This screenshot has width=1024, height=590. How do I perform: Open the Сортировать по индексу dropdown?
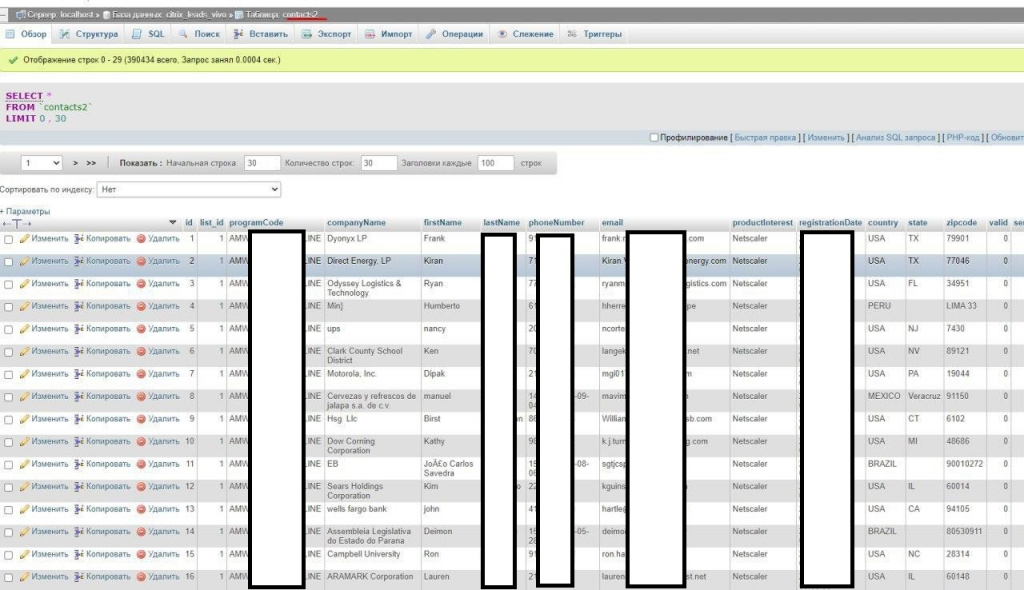click(189, 189)
